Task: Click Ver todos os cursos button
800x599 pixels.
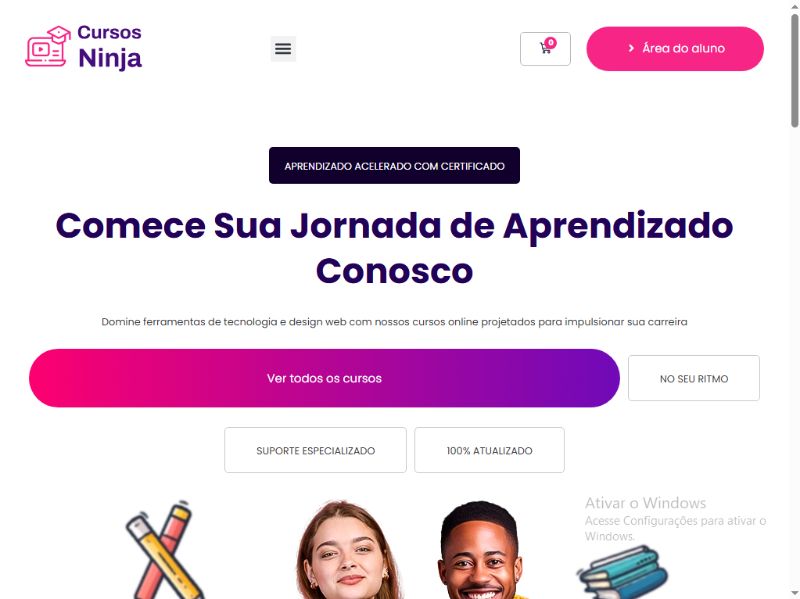Action: pos(324,378)
